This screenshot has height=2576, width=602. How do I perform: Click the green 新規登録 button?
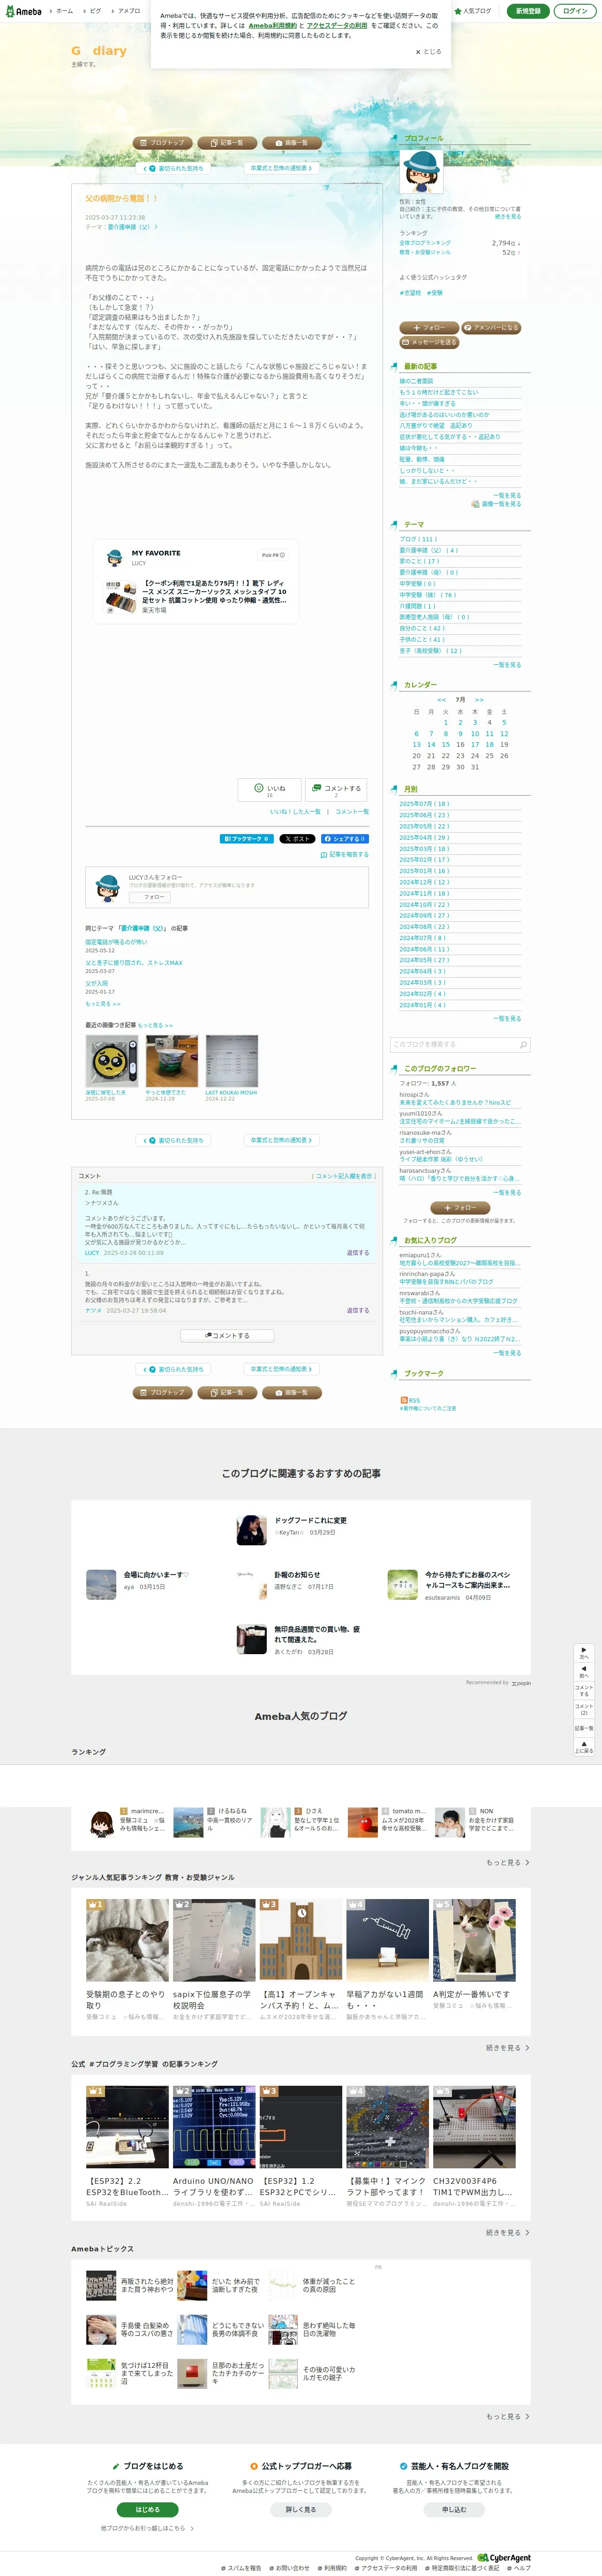528,11
